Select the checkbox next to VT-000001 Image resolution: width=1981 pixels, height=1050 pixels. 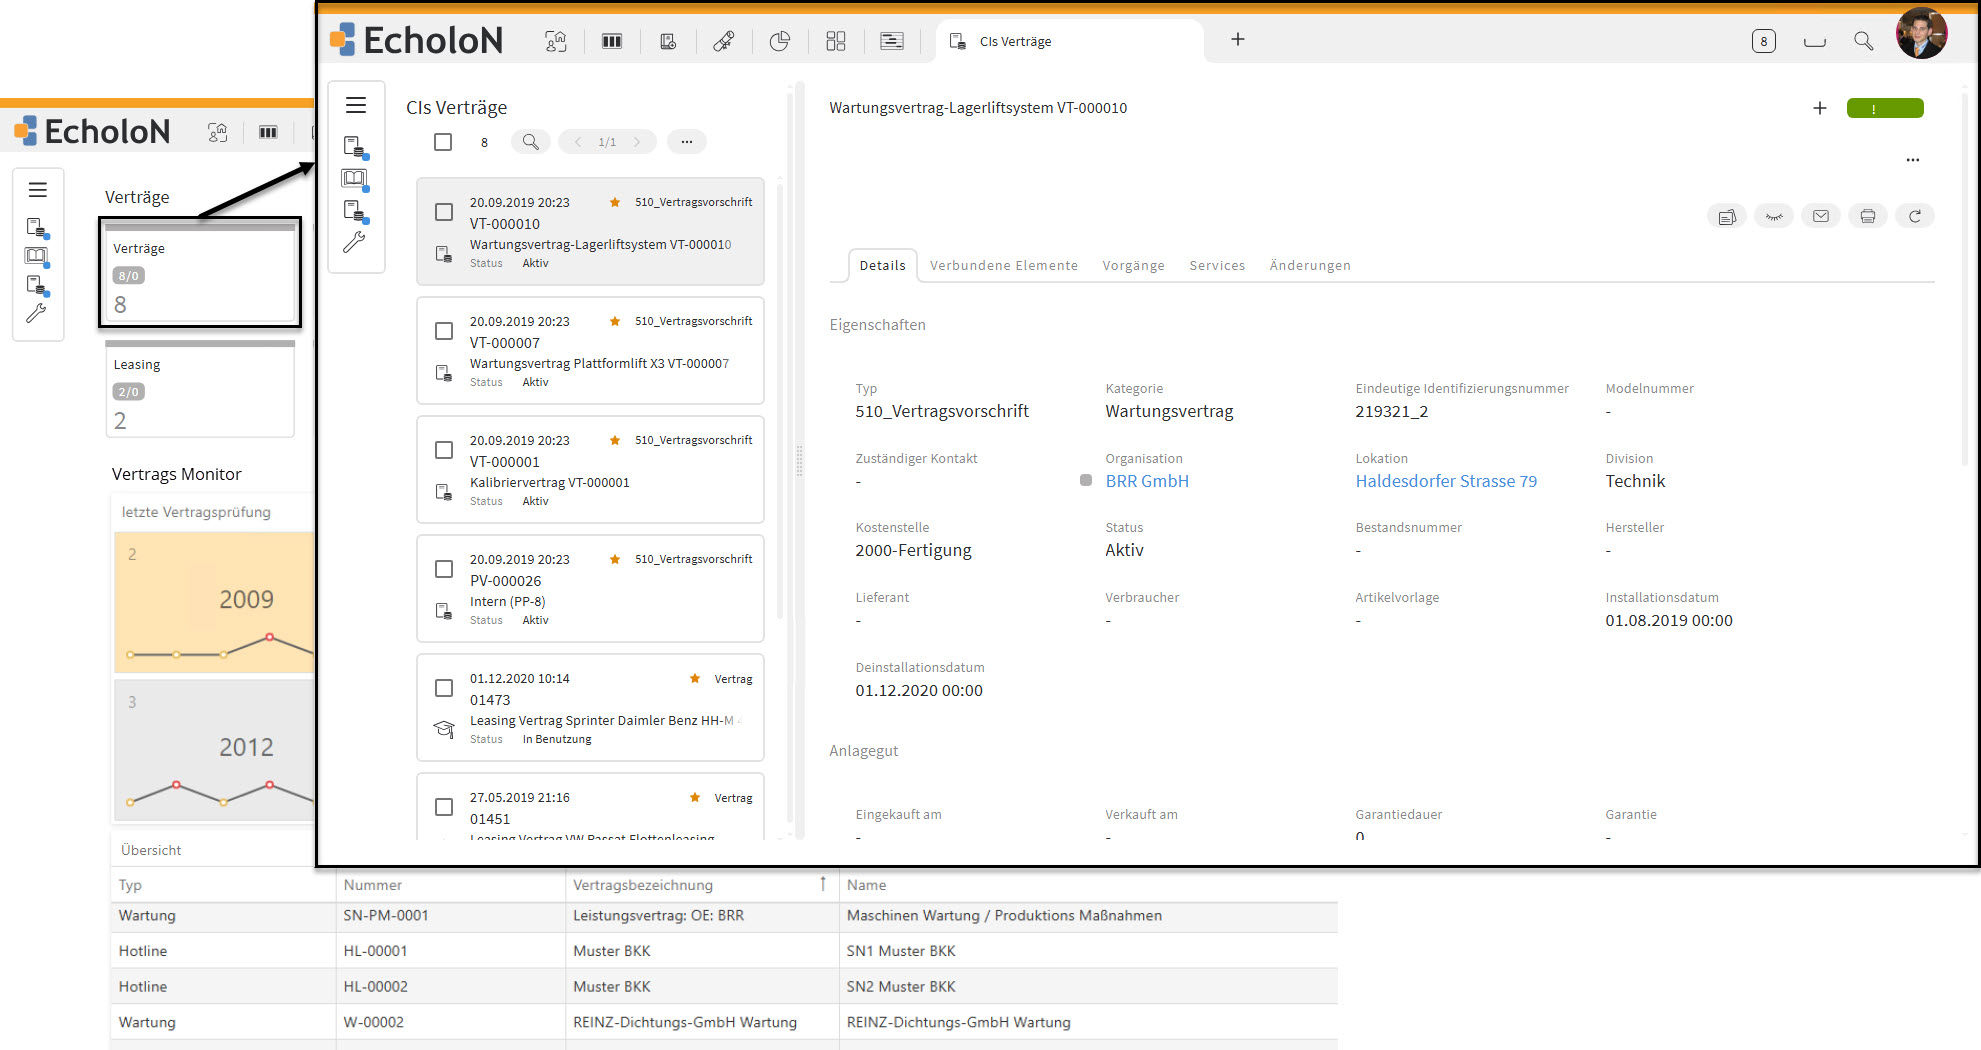coord(443,450)
